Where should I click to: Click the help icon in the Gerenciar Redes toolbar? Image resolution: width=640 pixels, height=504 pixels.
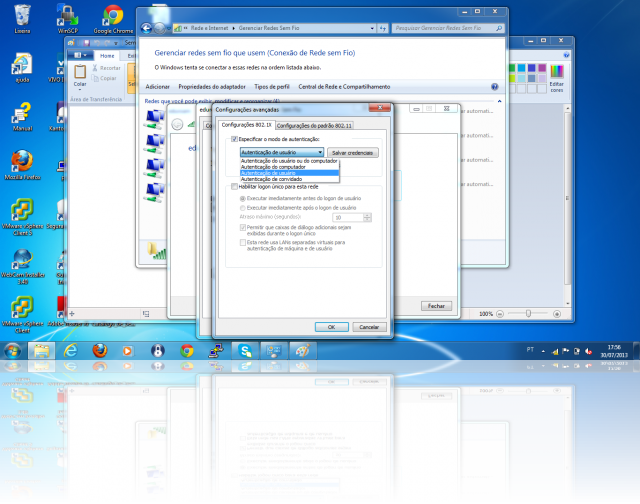(495, 87)
